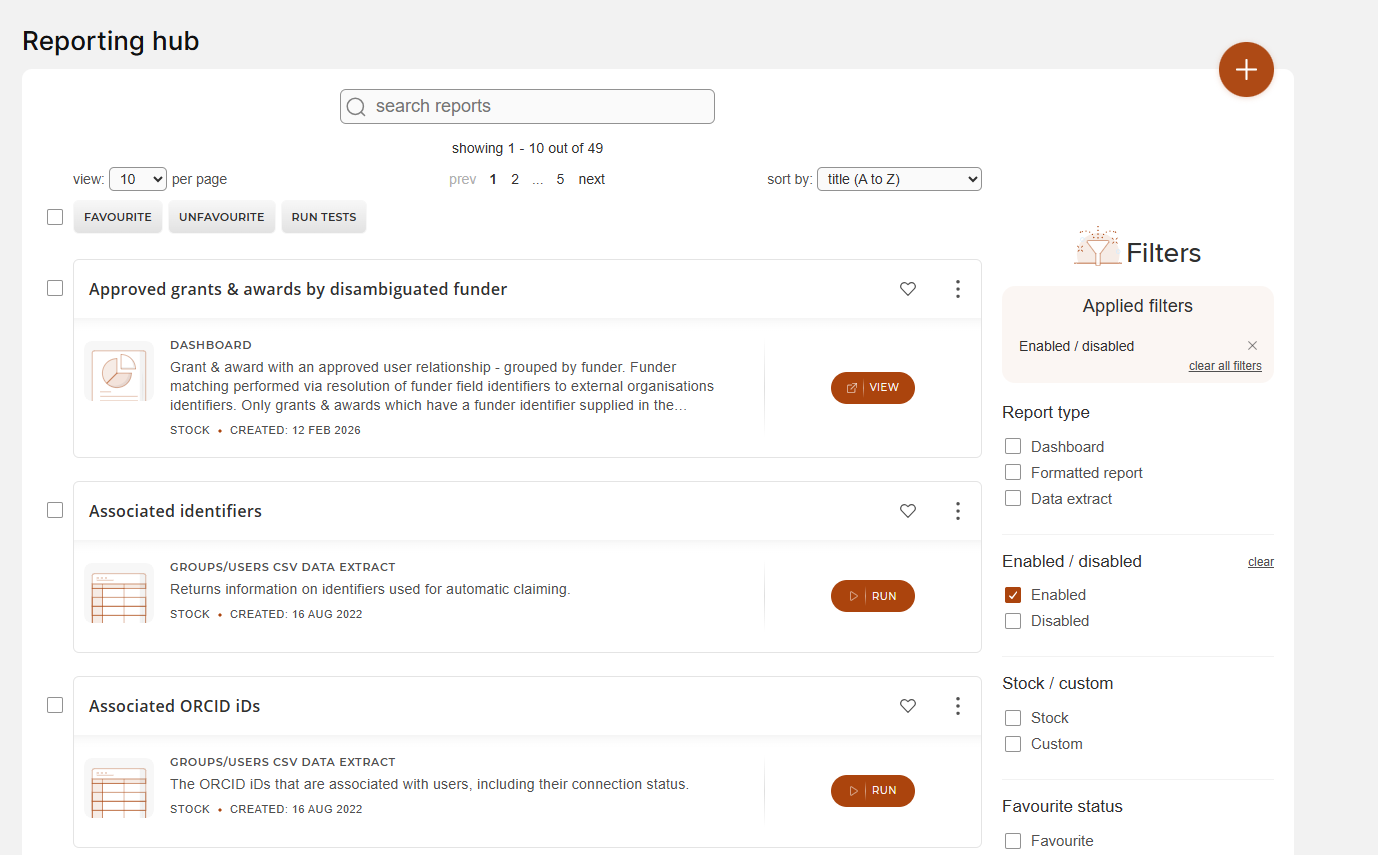Viewport: 1378px width, 855px height.
Task: Open the sort by title dropdown
Action: (899, 179)
